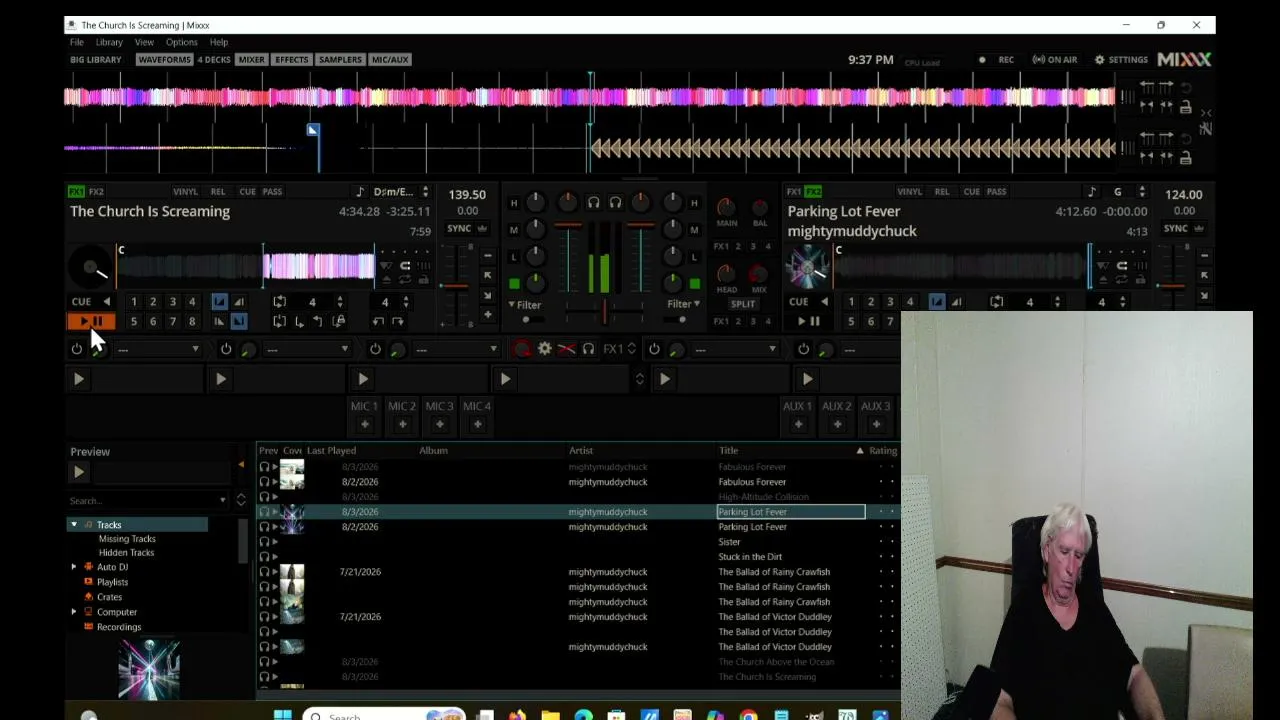Click the deck 1 CUE button
Viewport: 1280px width, 720px height.
[x=82, y=302]
